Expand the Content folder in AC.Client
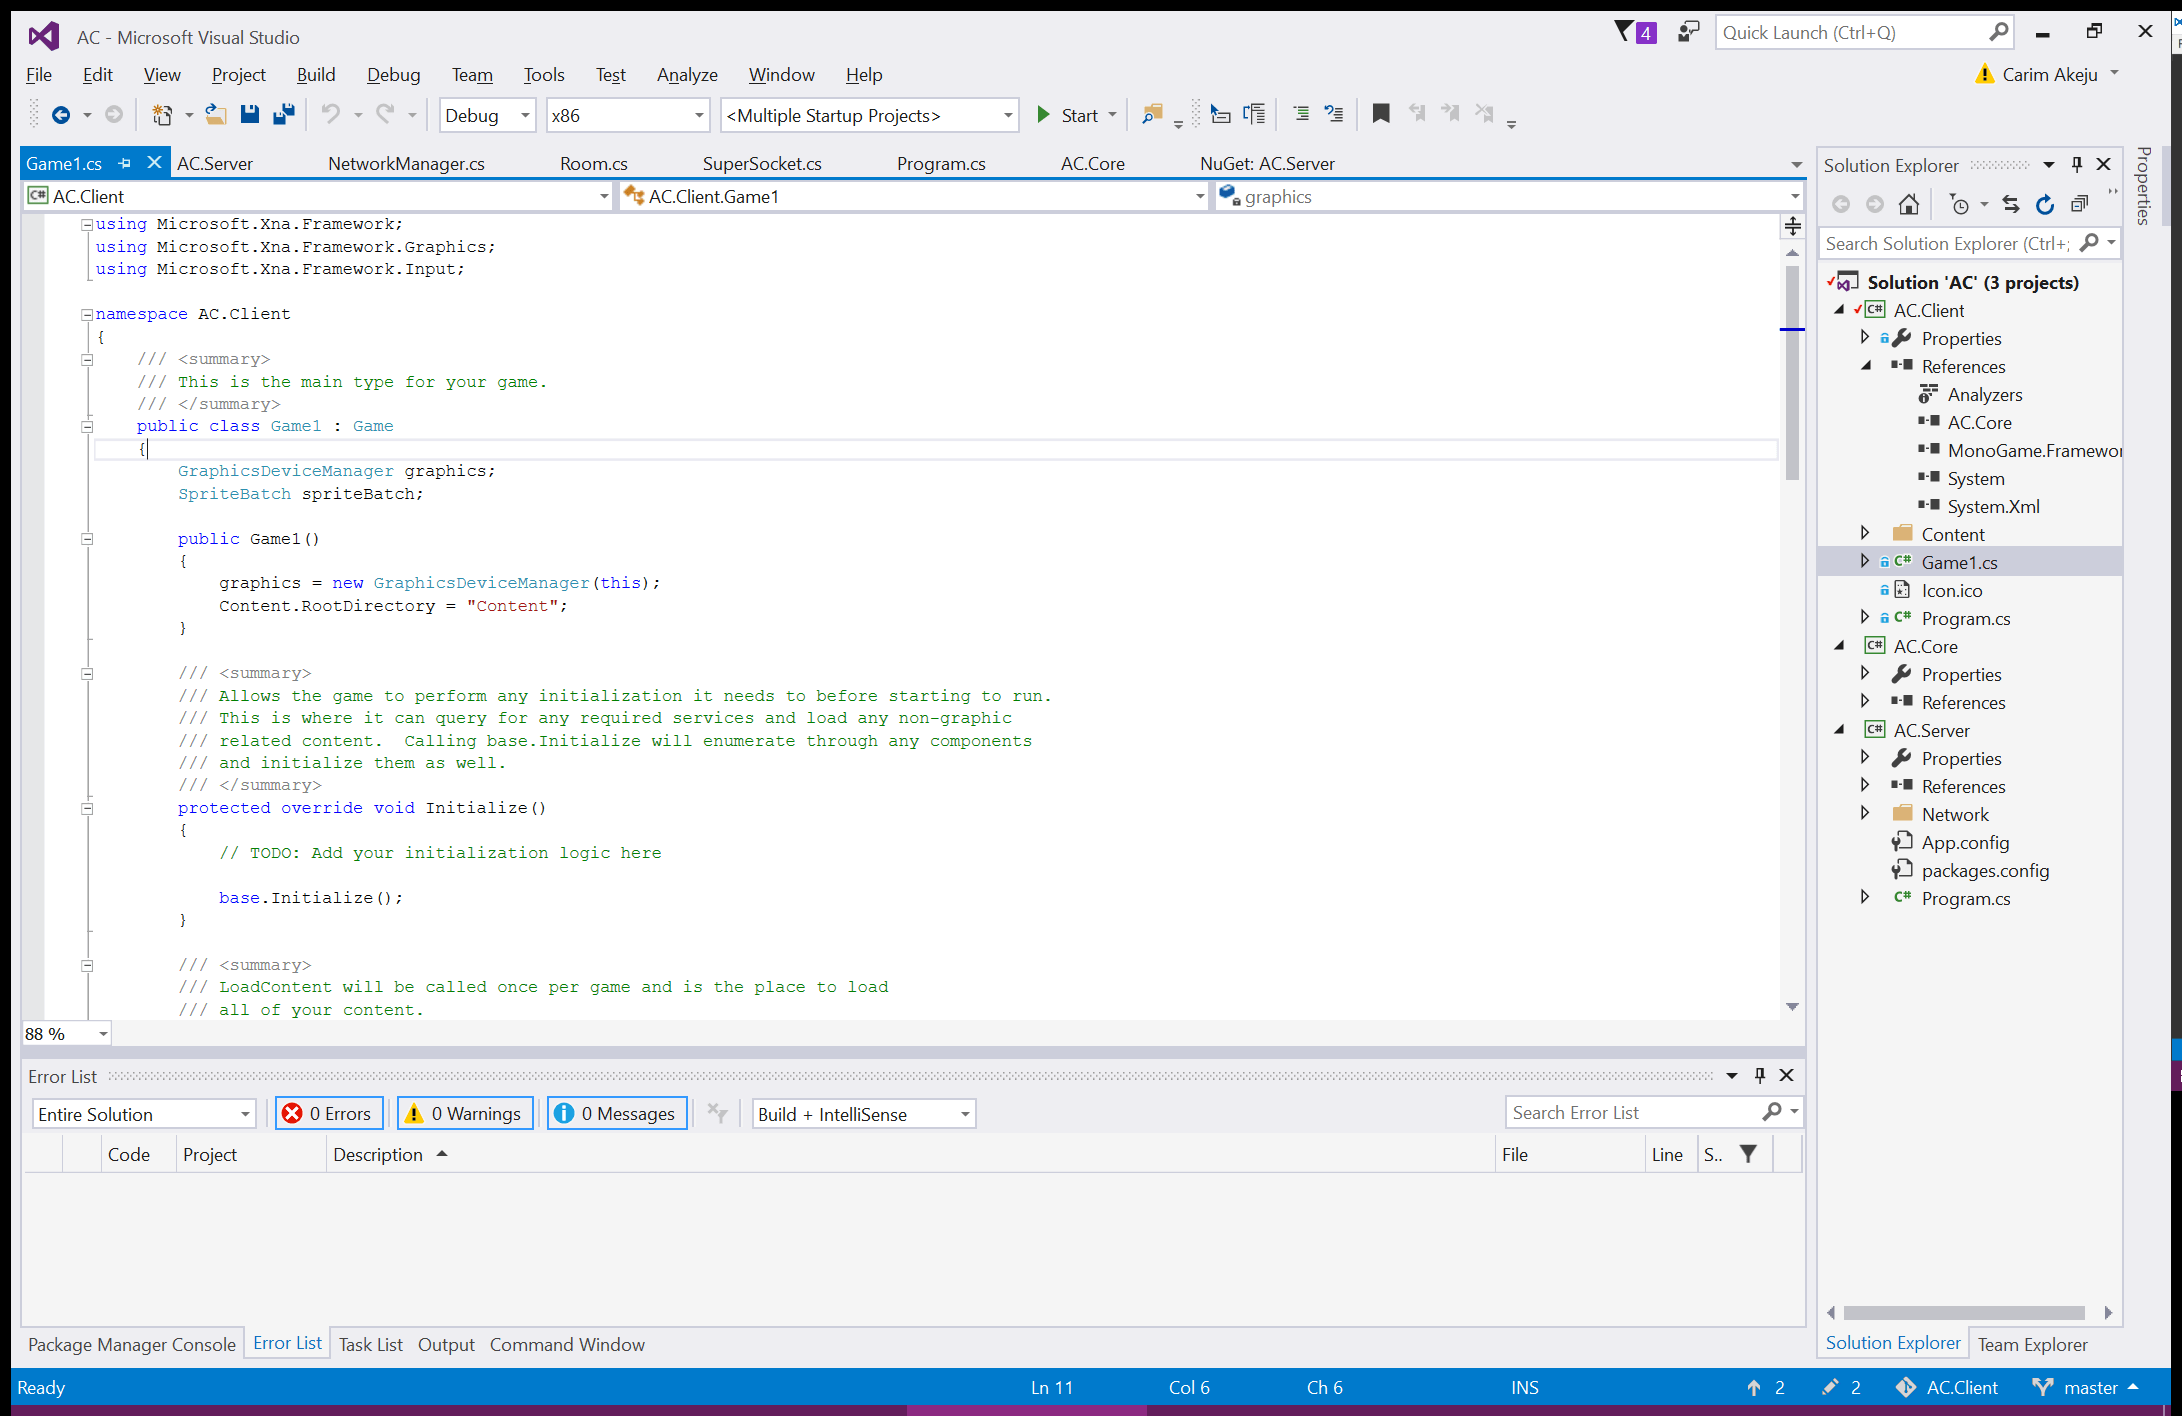This screenshot has width=2182, height=1416. pos(1864,534)
